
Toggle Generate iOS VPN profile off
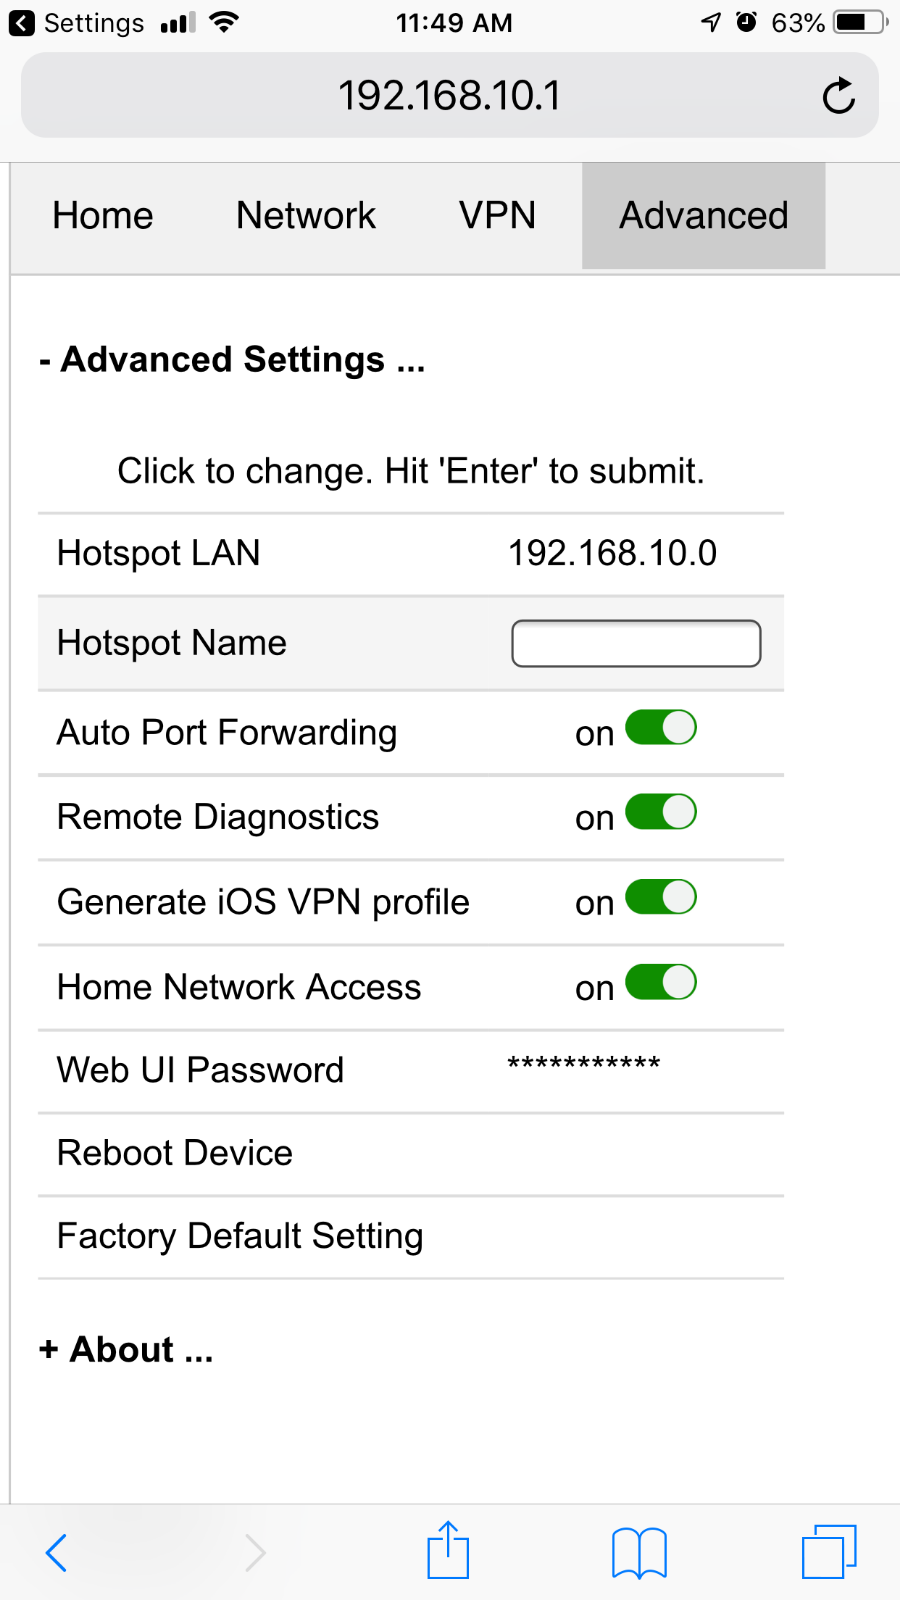tap(661, 897)
